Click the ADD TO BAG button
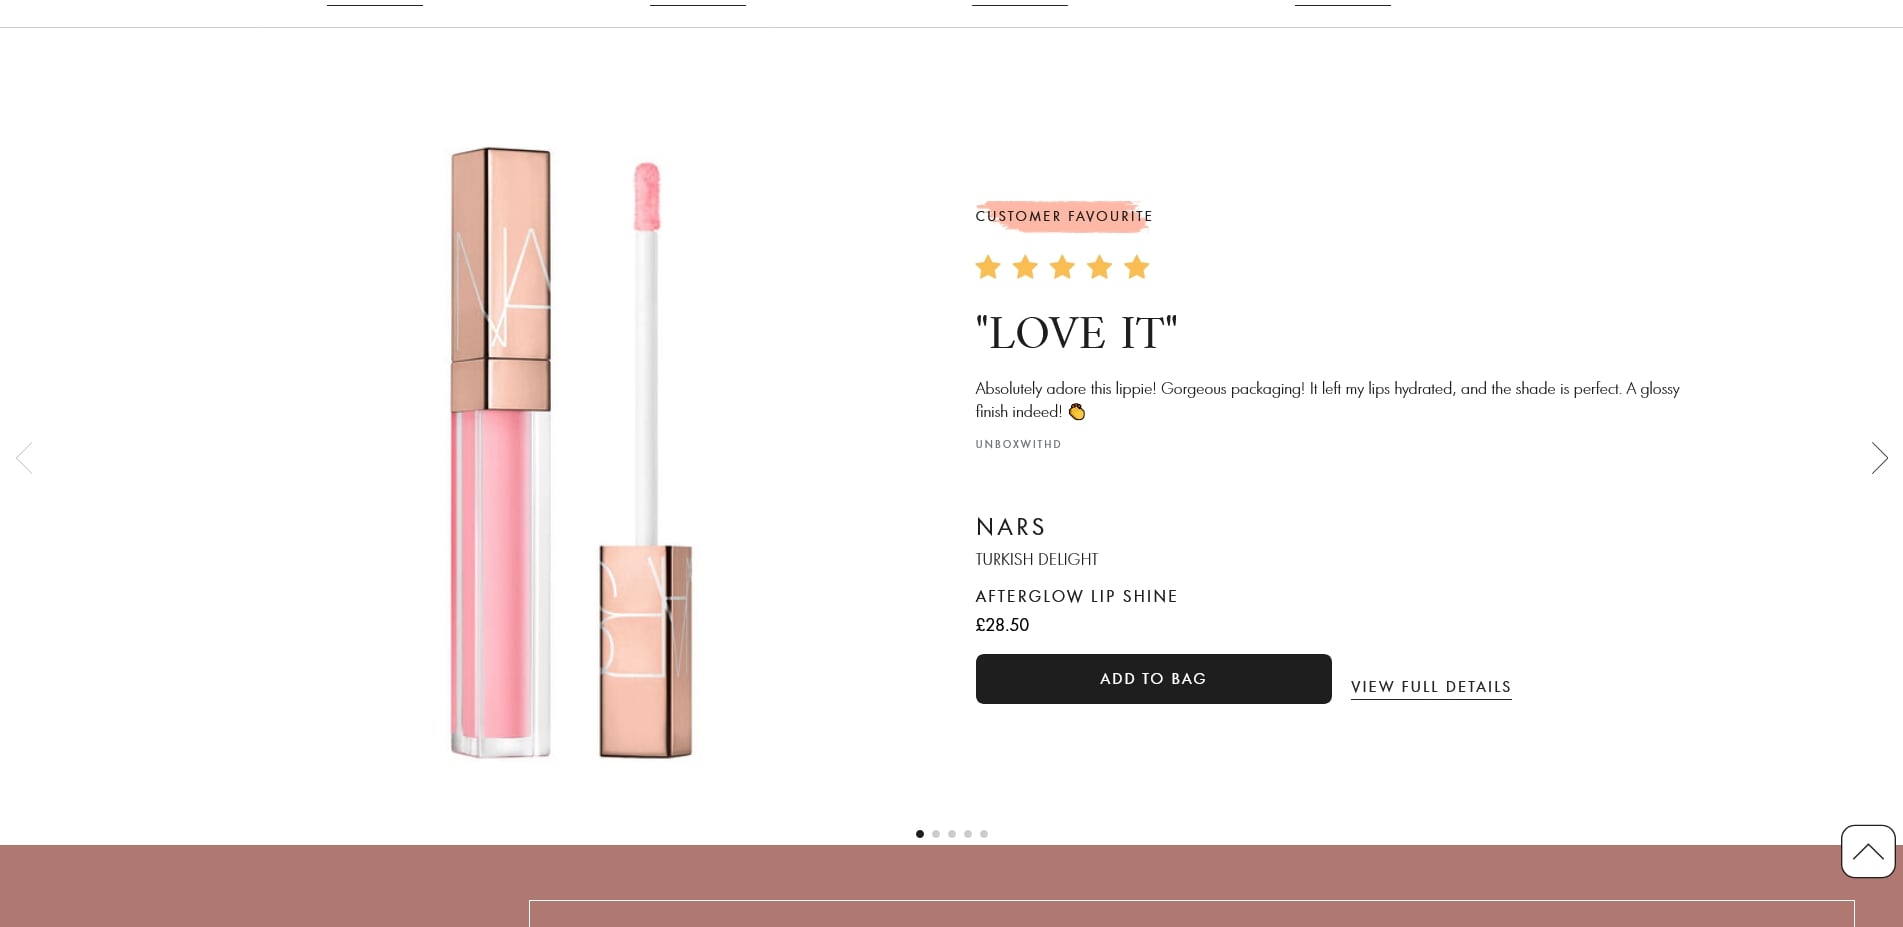This screenshot has width=1903, height=927. pyautogui.click(x=1153, y=678)
